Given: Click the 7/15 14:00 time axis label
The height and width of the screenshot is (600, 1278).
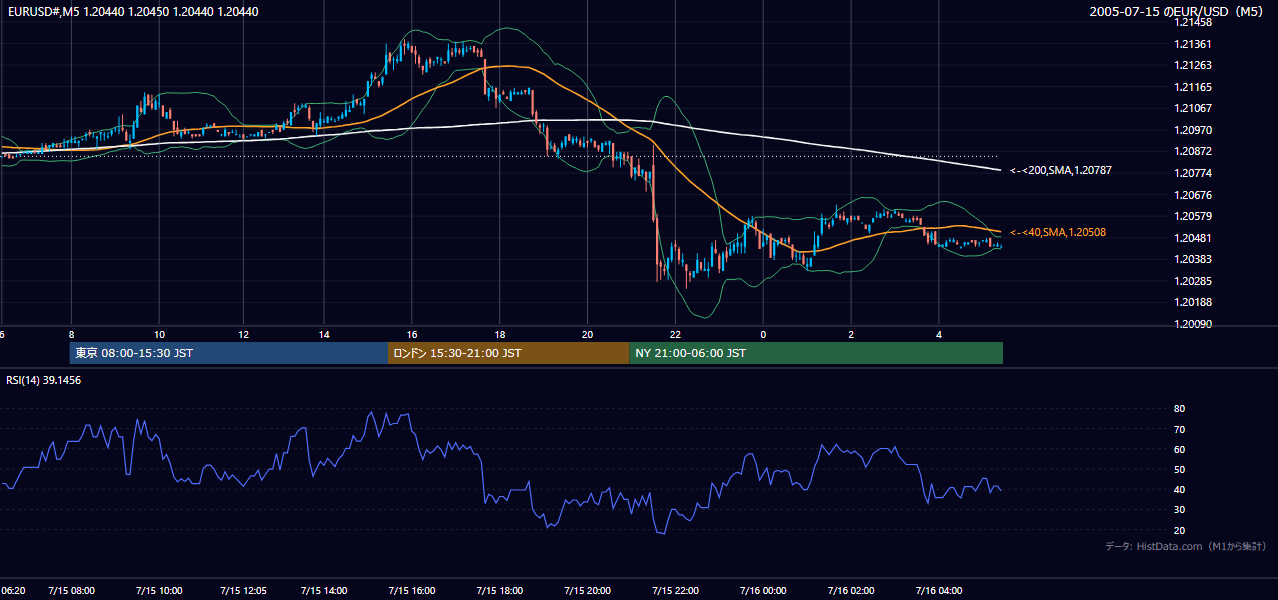Looking at the screenshot, I should pyautogui.click(x=324, y=590).
